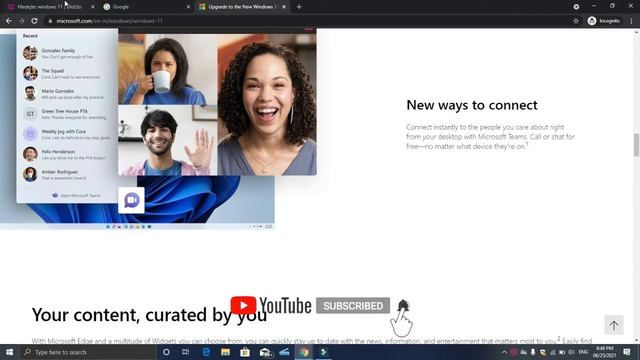Viewport: 640px width, 360px height.
Task: Click the Chrome icon on the taskbar
Action: tap(304, 352)
